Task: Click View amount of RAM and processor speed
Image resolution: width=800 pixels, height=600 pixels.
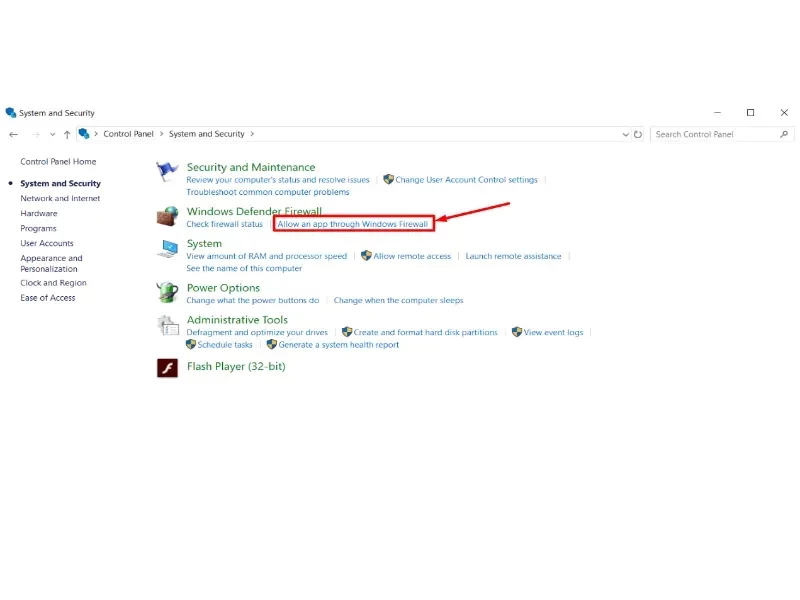Action: 266,256
